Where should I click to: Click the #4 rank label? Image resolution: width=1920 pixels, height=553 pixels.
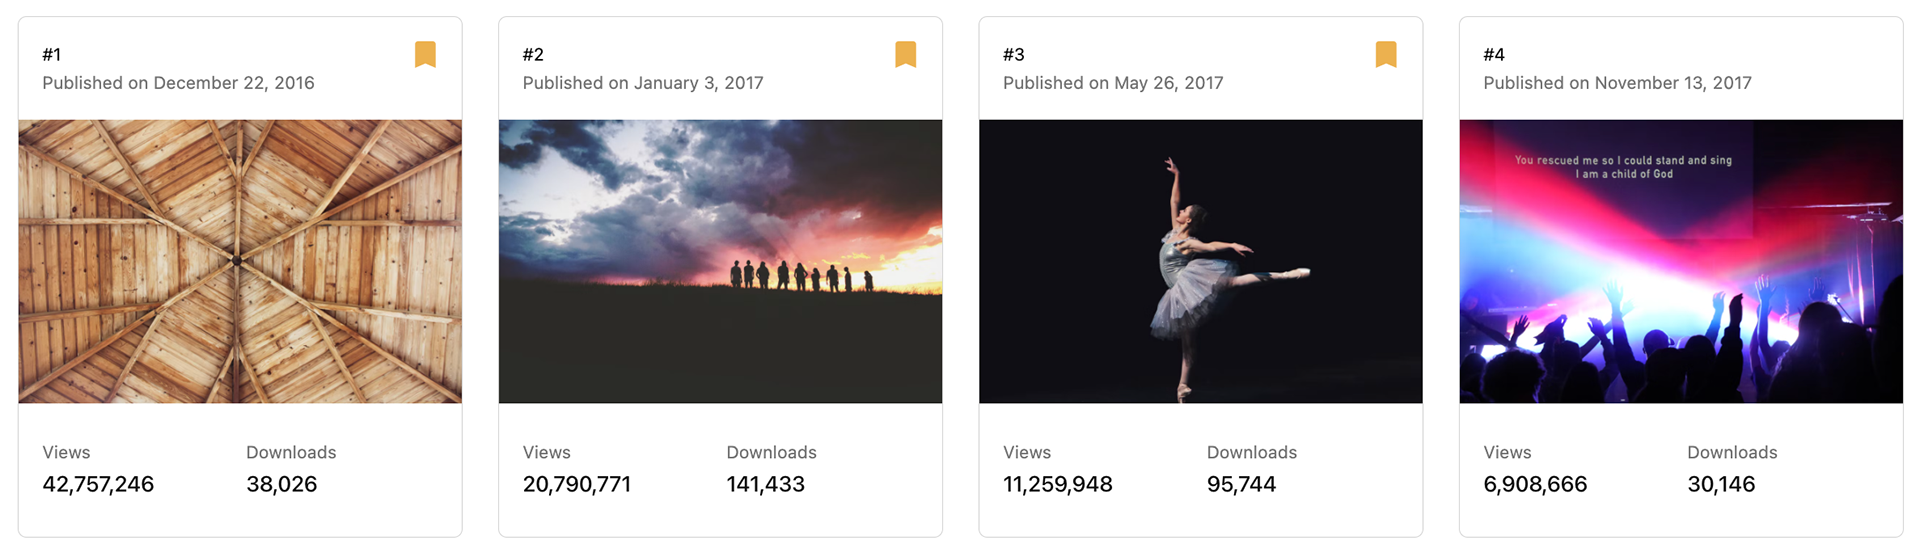(1494, 55)
